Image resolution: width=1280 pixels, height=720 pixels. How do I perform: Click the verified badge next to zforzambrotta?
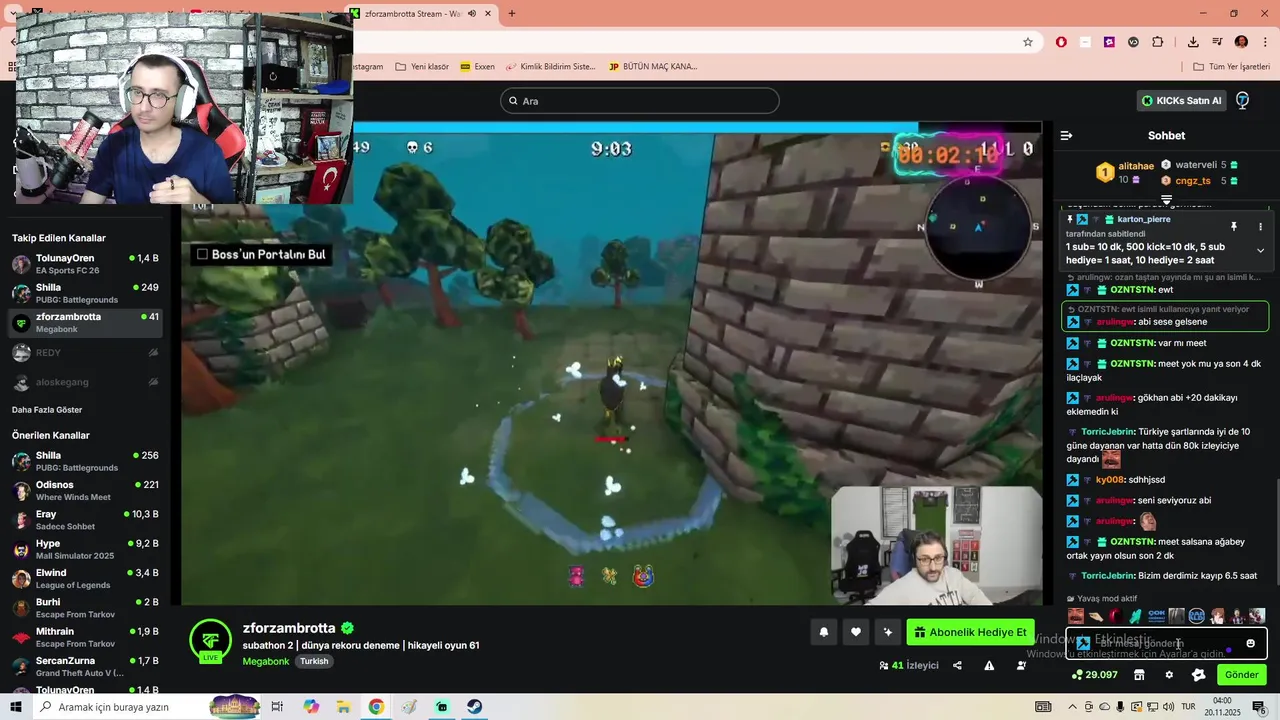347,628
